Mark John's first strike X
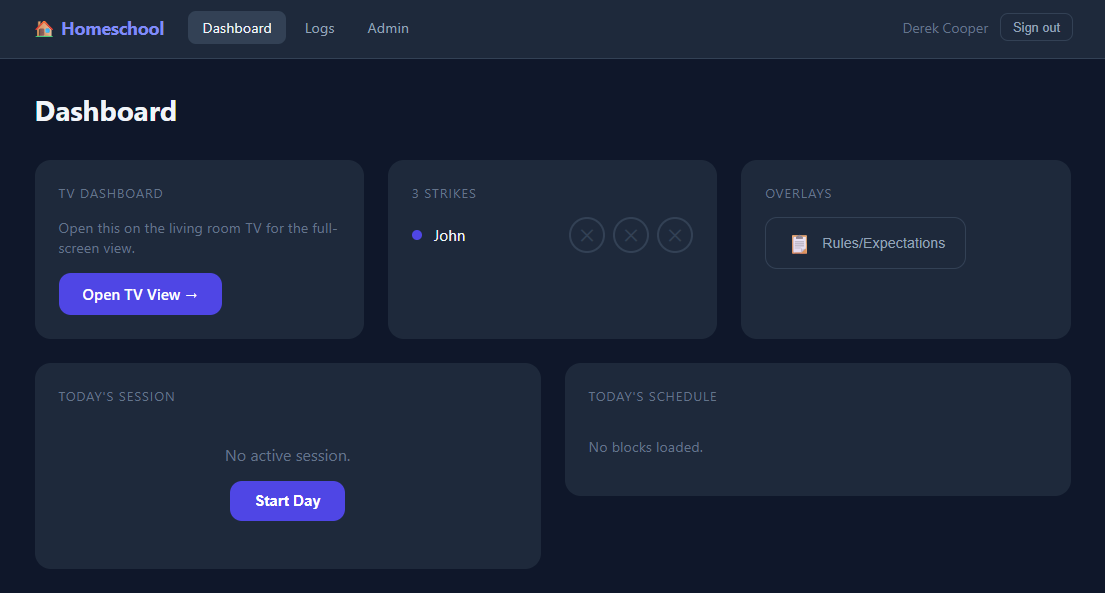Image resolution: width=1105 pixels, height=593 pixels. [587, 236]
